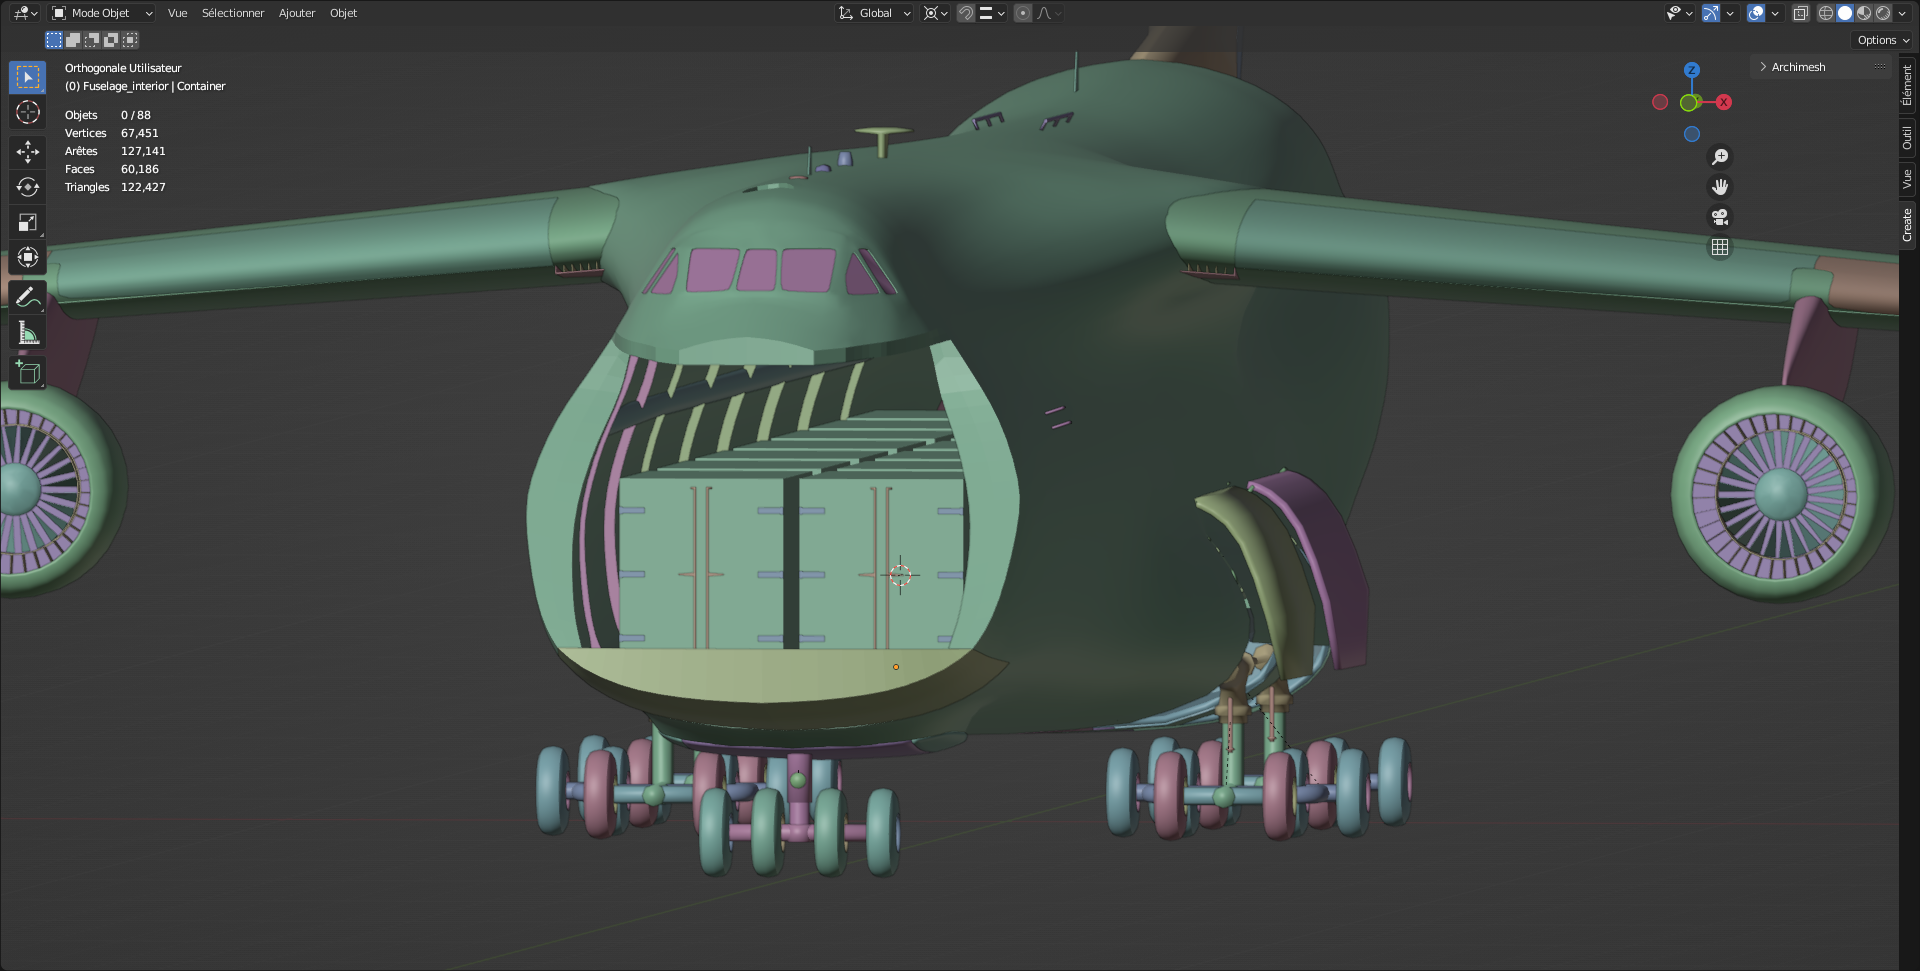Switch to Élément sidebar tab

pyautogui.click(x=1908, y=84)
